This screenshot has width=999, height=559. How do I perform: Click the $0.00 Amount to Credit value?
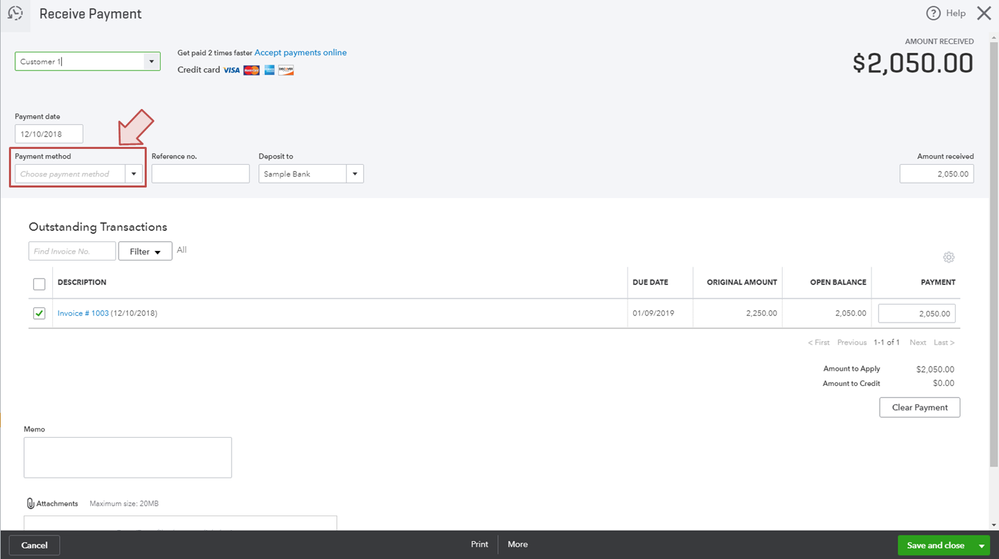(x=944, y=383)
